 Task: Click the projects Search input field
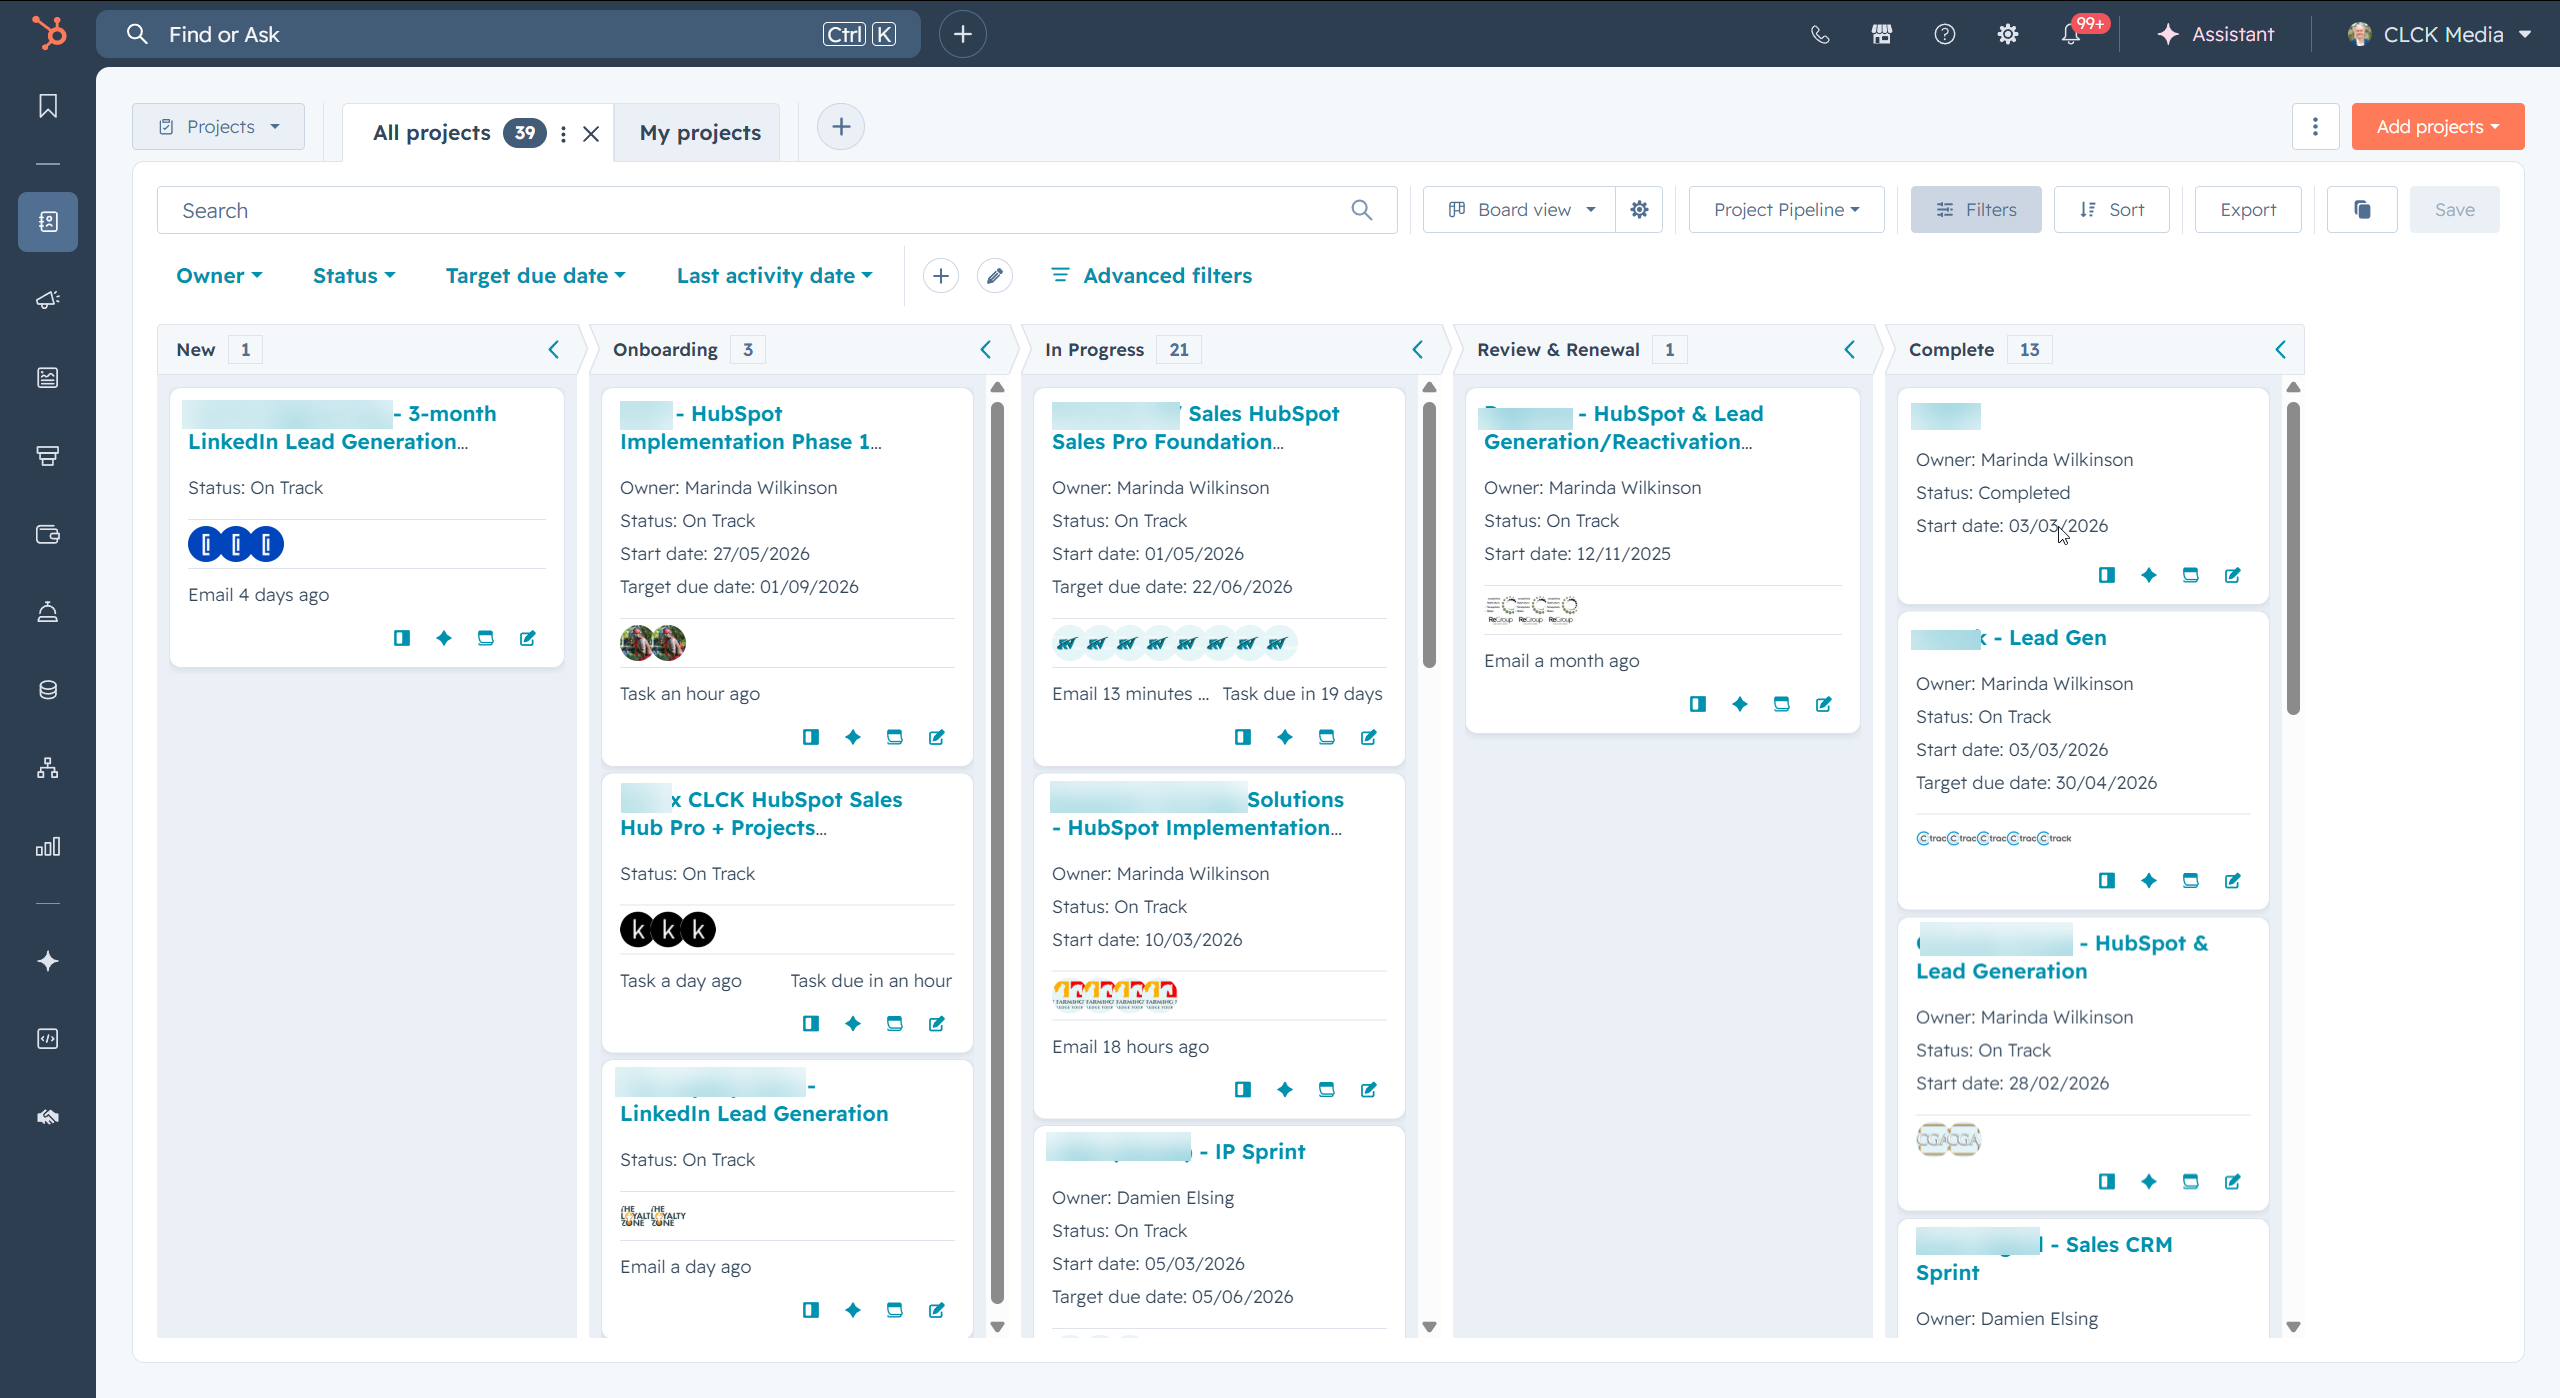[x=776, y=210]
